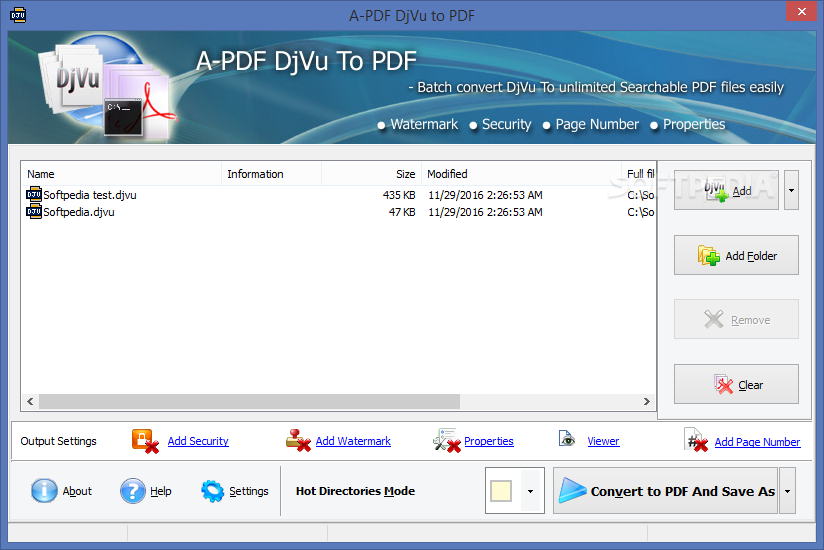
Task: Click Convert to PDF And Save As
Action: tap(665, 491)
